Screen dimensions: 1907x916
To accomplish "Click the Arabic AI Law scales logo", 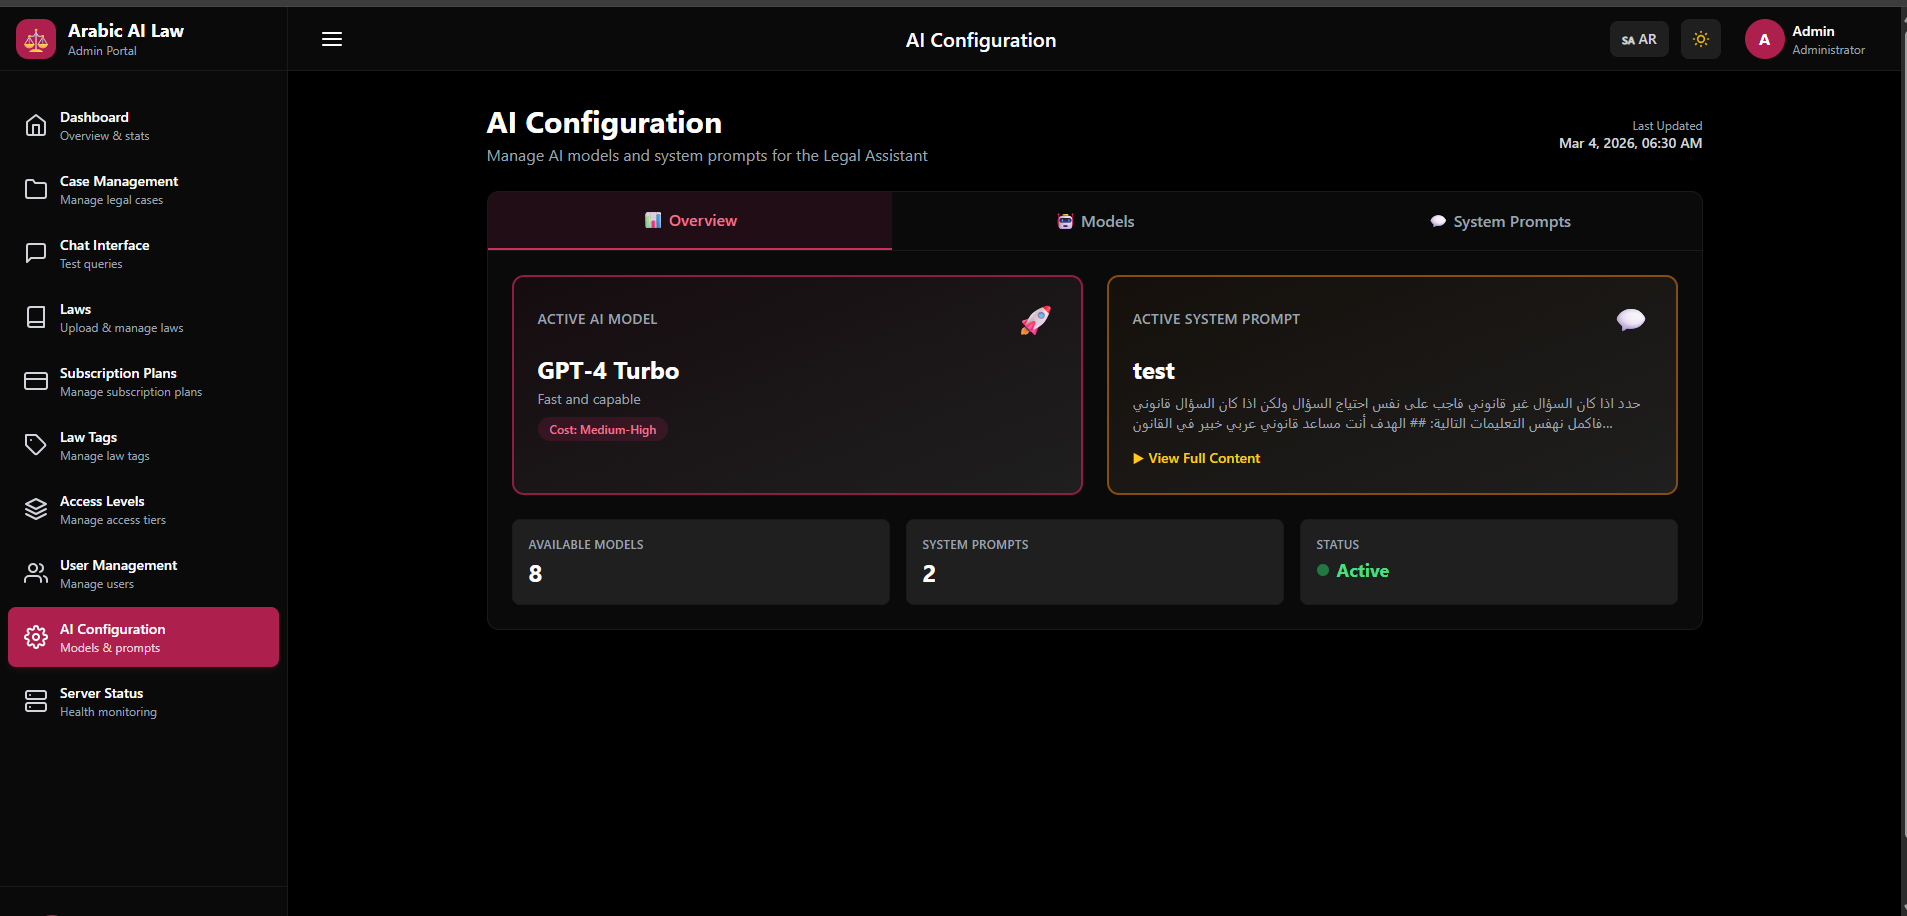I will tap(36, 39).
